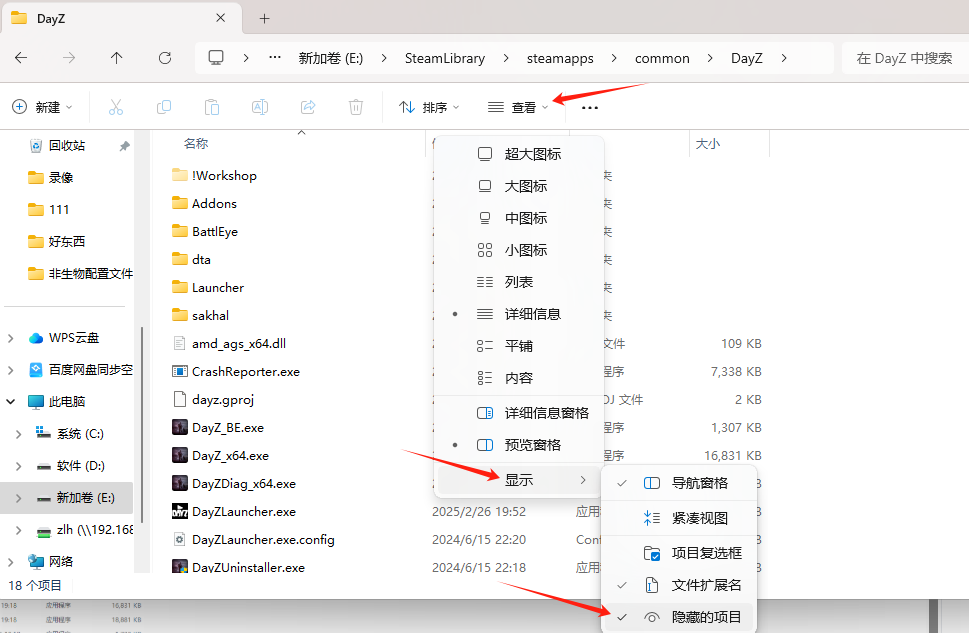Click the 在 DayZ 中搜索 search box
Image resolution: width=969 pixels, height=633 pixels.
[904, 58]
